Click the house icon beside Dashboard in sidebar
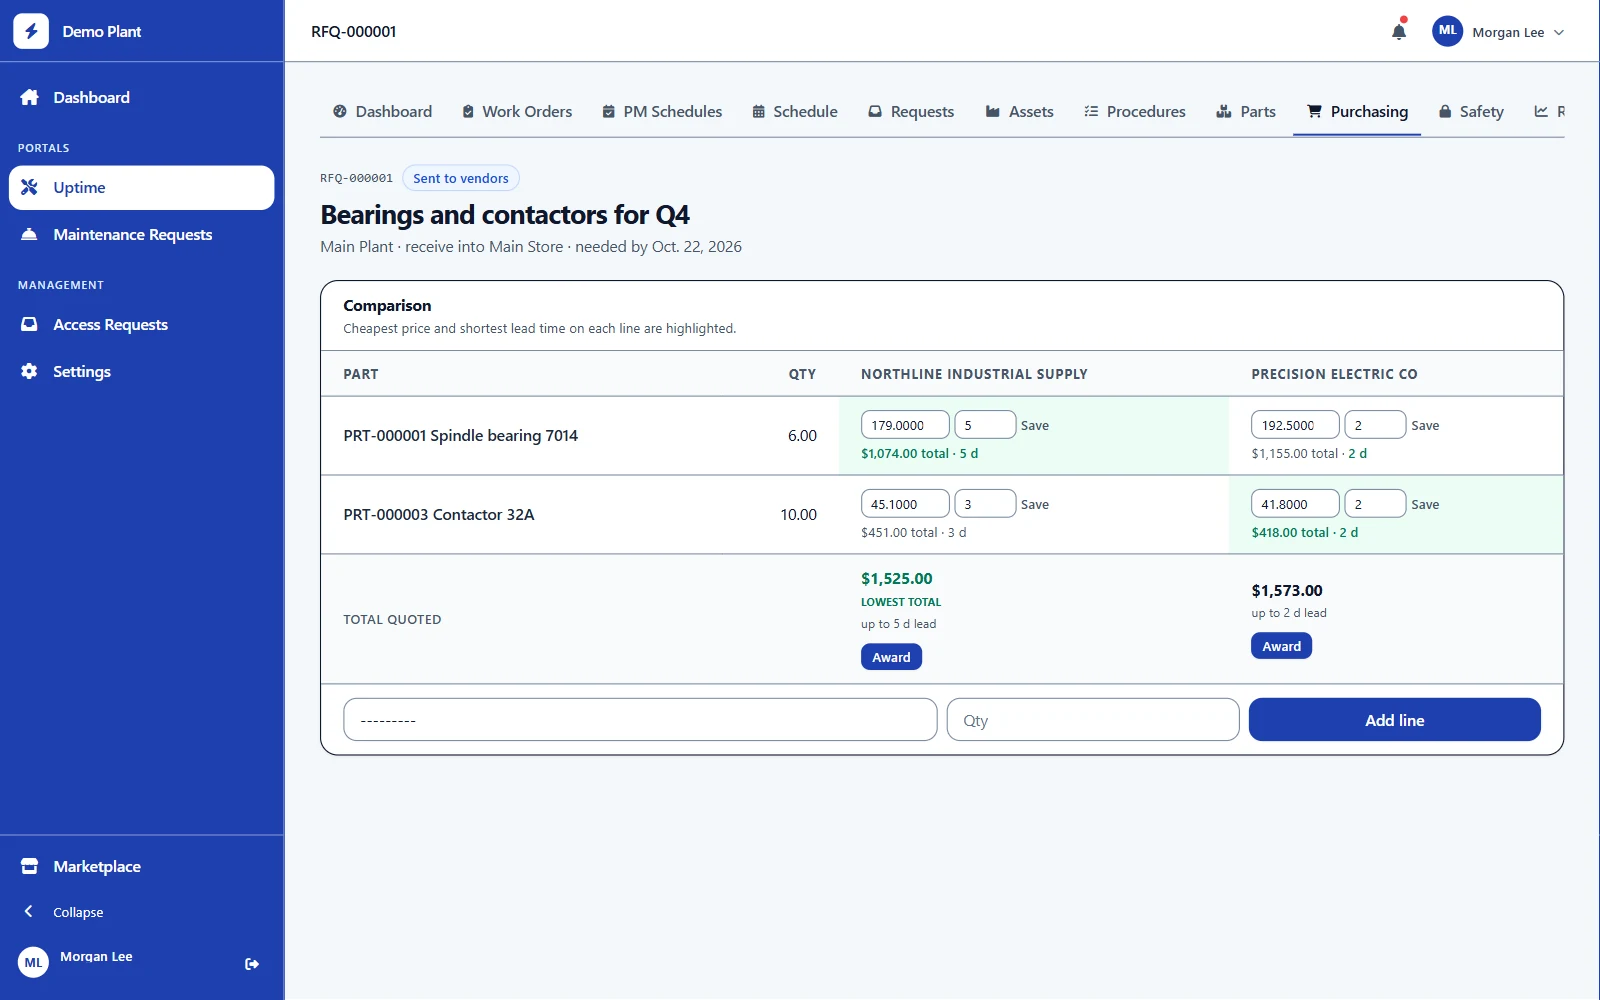 click(30, 97)
